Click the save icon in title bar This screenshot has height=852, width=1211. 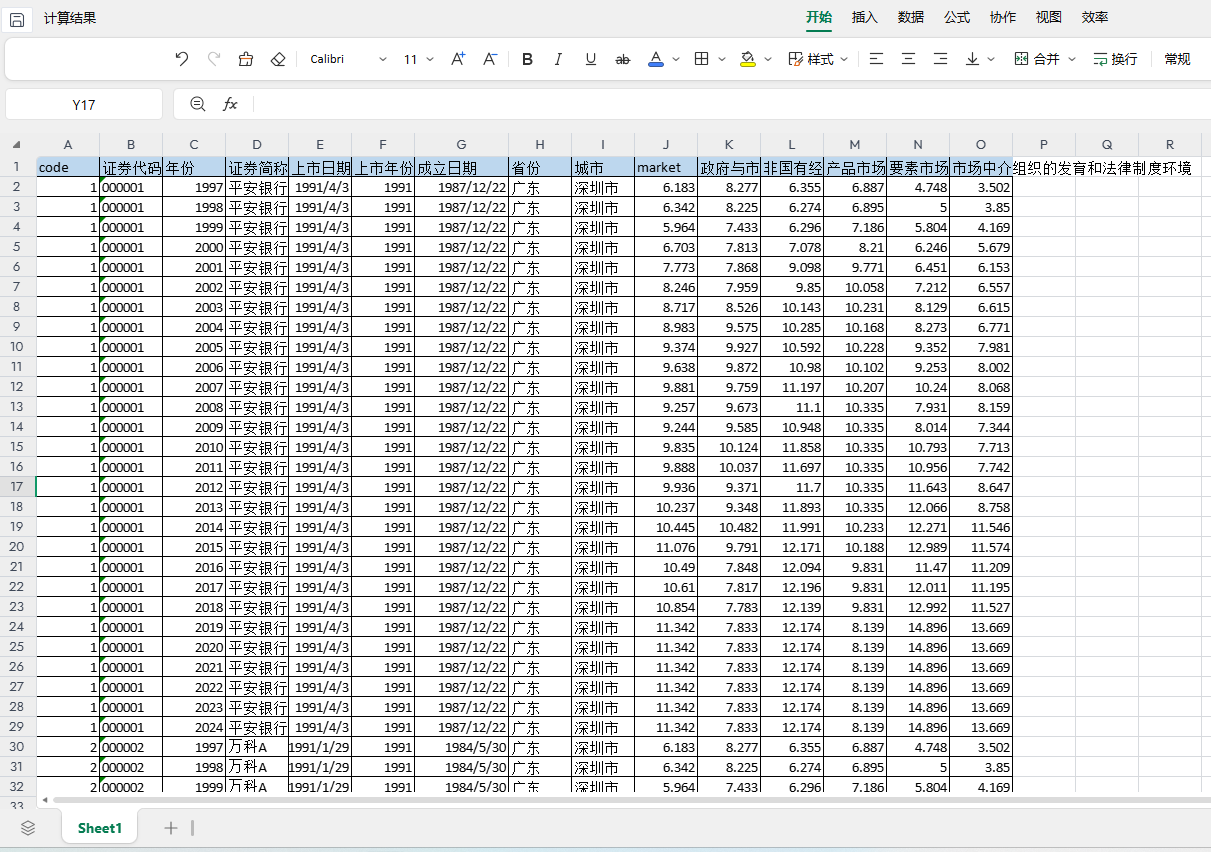[17, 19]
